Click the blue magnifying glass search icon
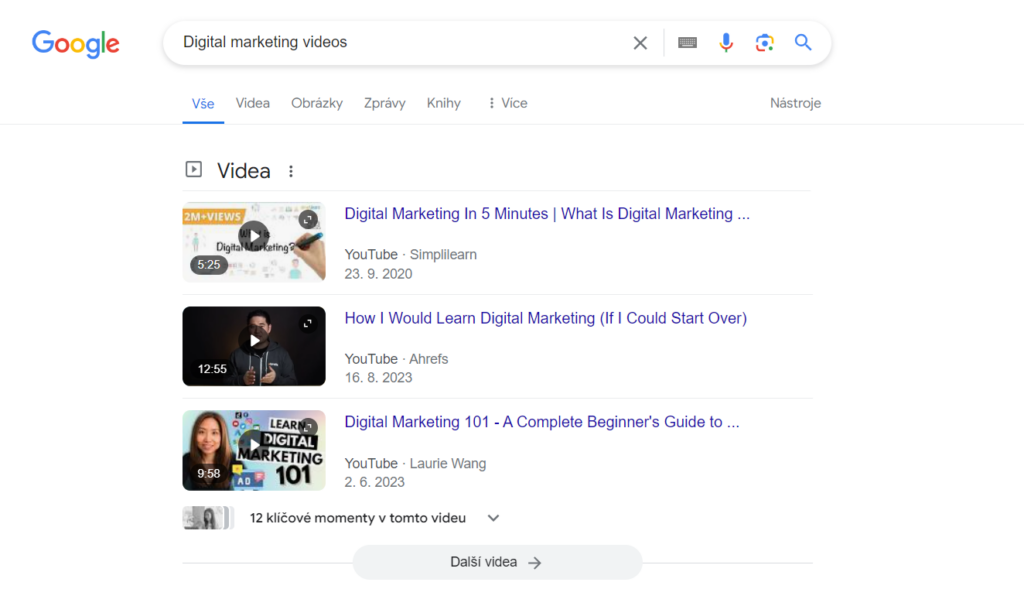This screenshot has width=1024, height=589. pos(803,42)
